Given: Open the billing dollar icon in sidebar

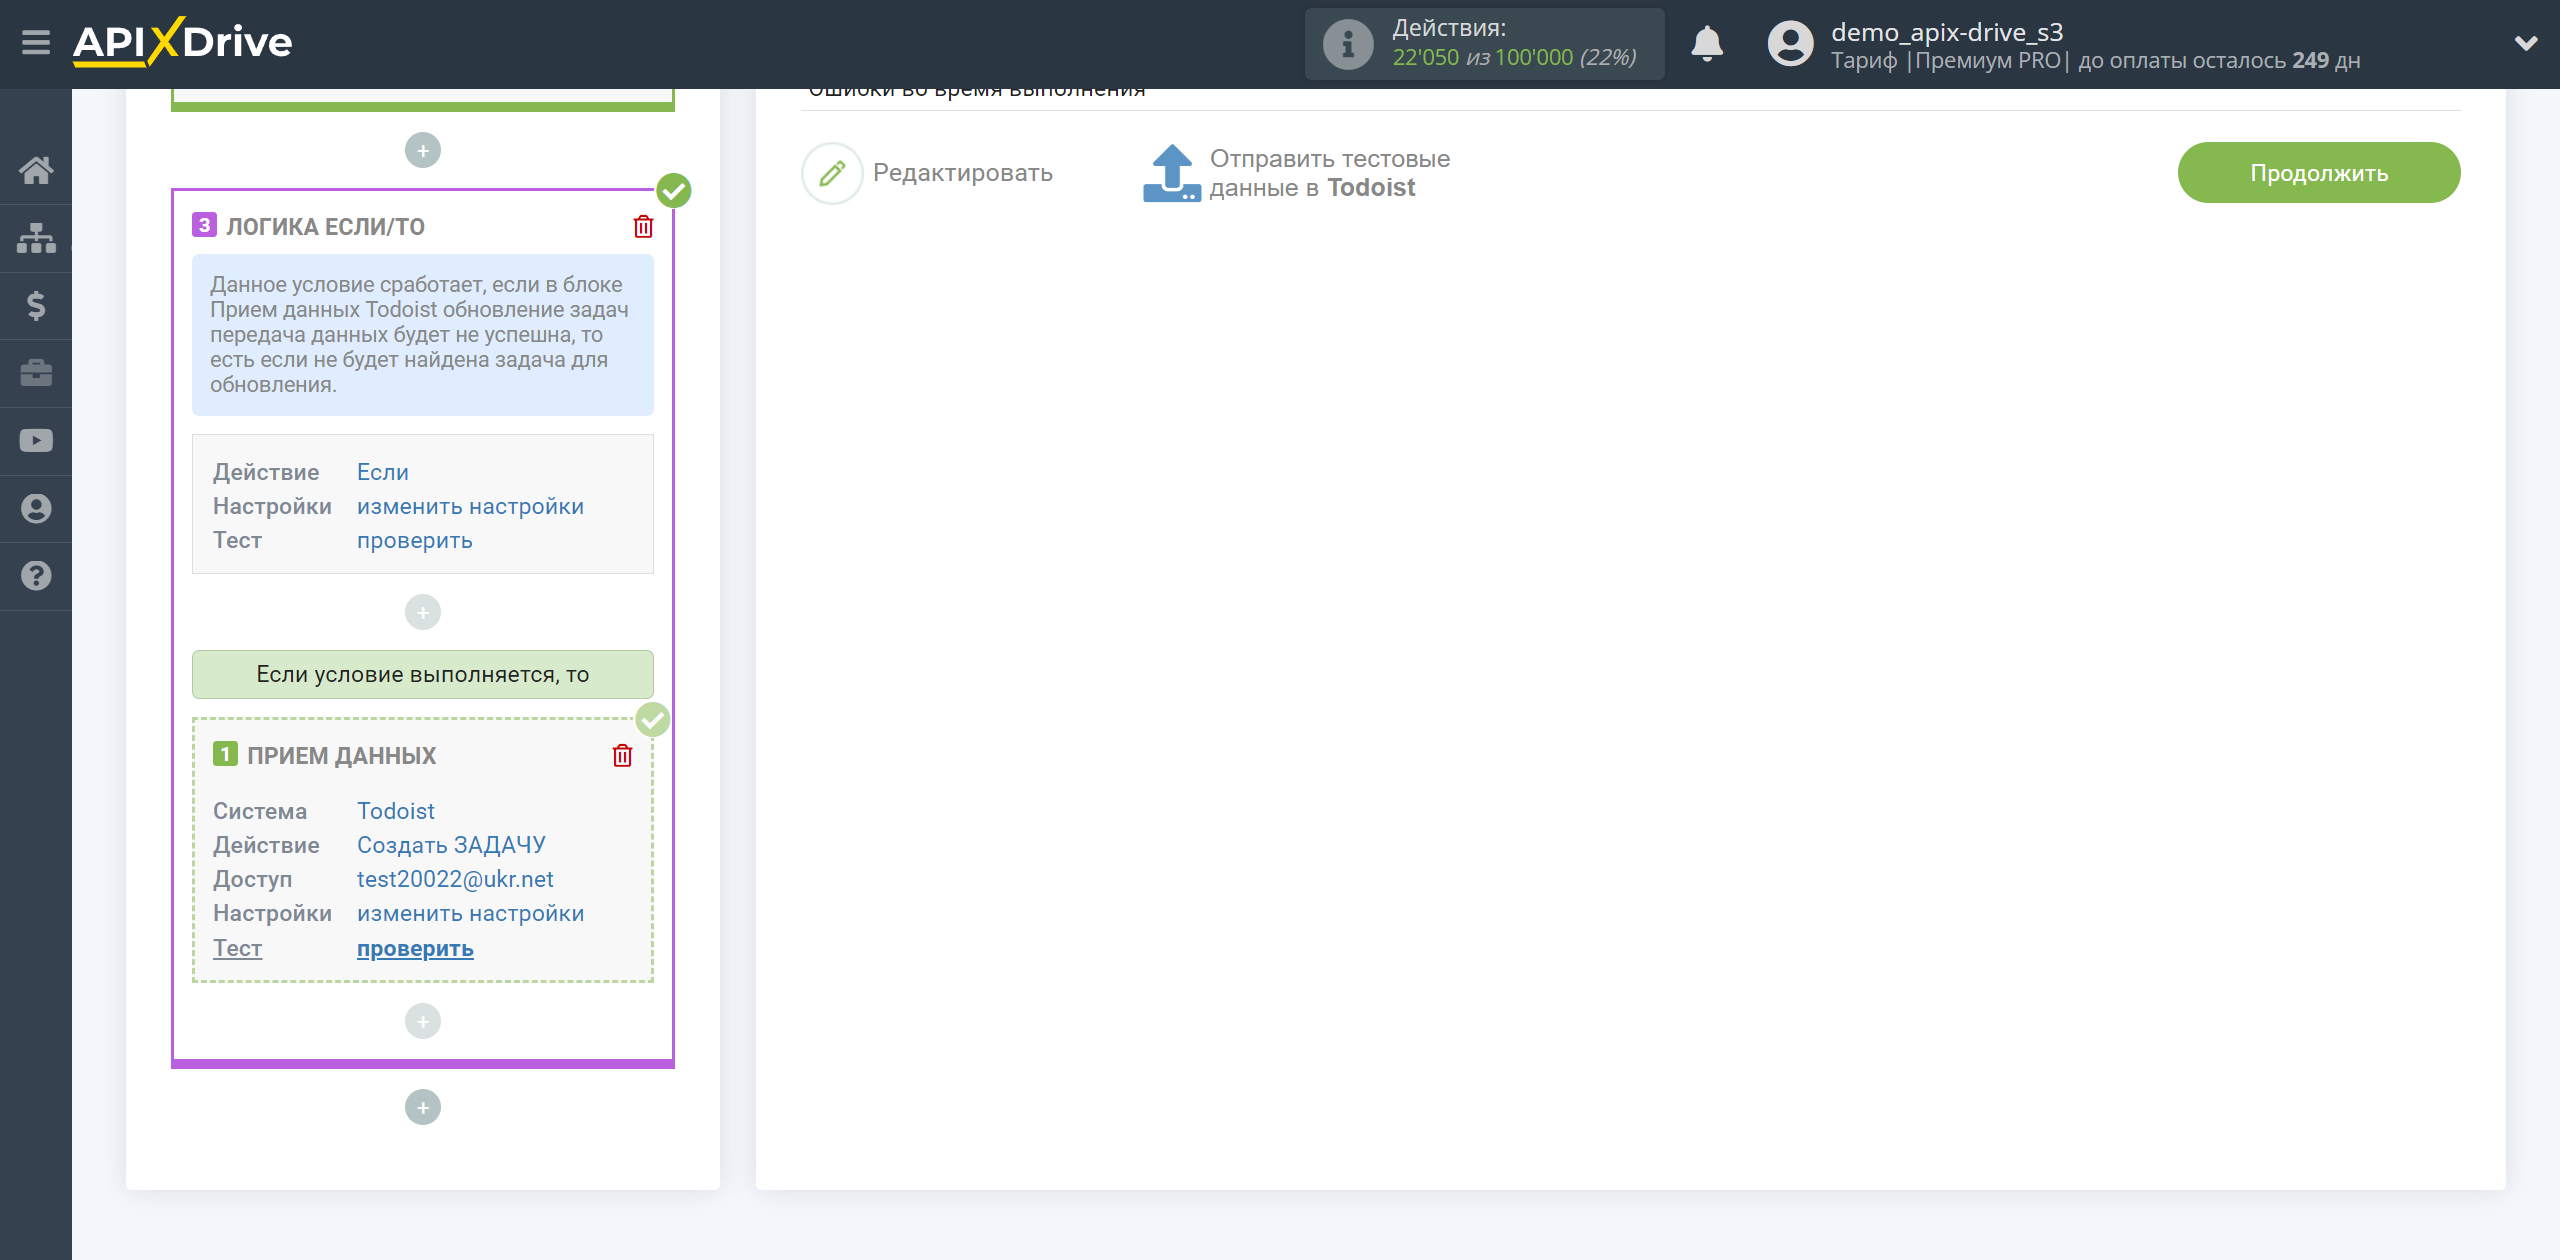Looking at the screenshot, I should coord(36,305).
